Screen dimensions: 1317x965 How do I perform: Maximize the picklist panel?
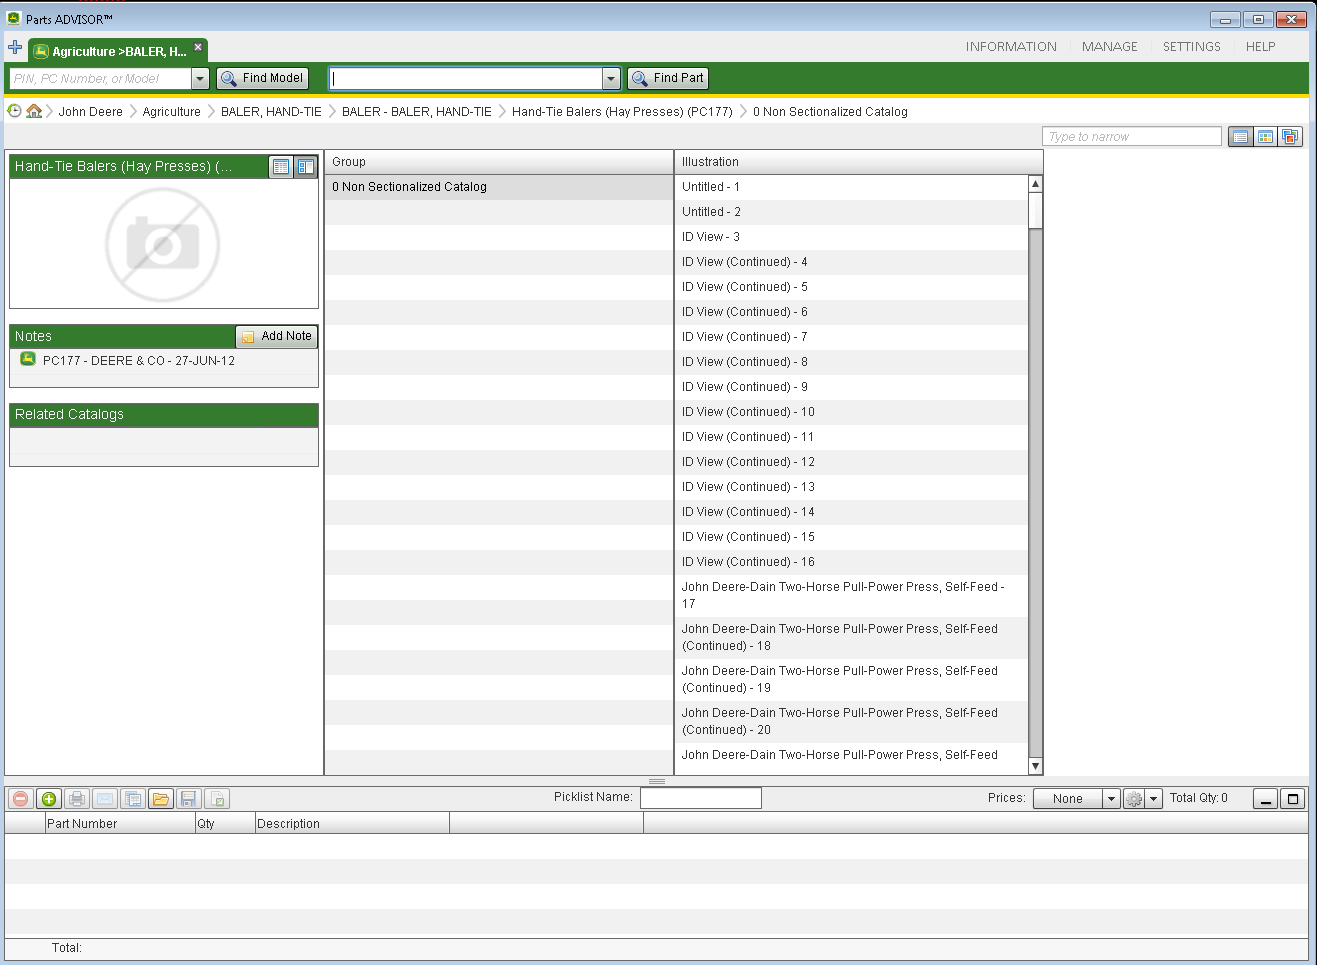[1293, 799]
